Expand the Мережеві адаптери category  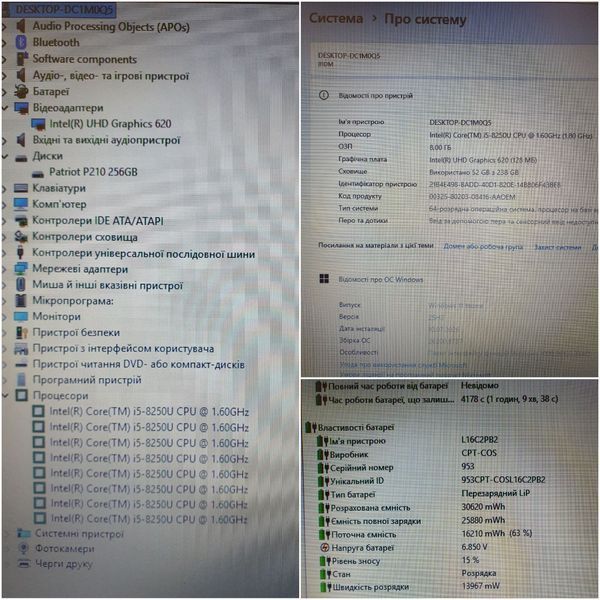(x=5, y=269)
